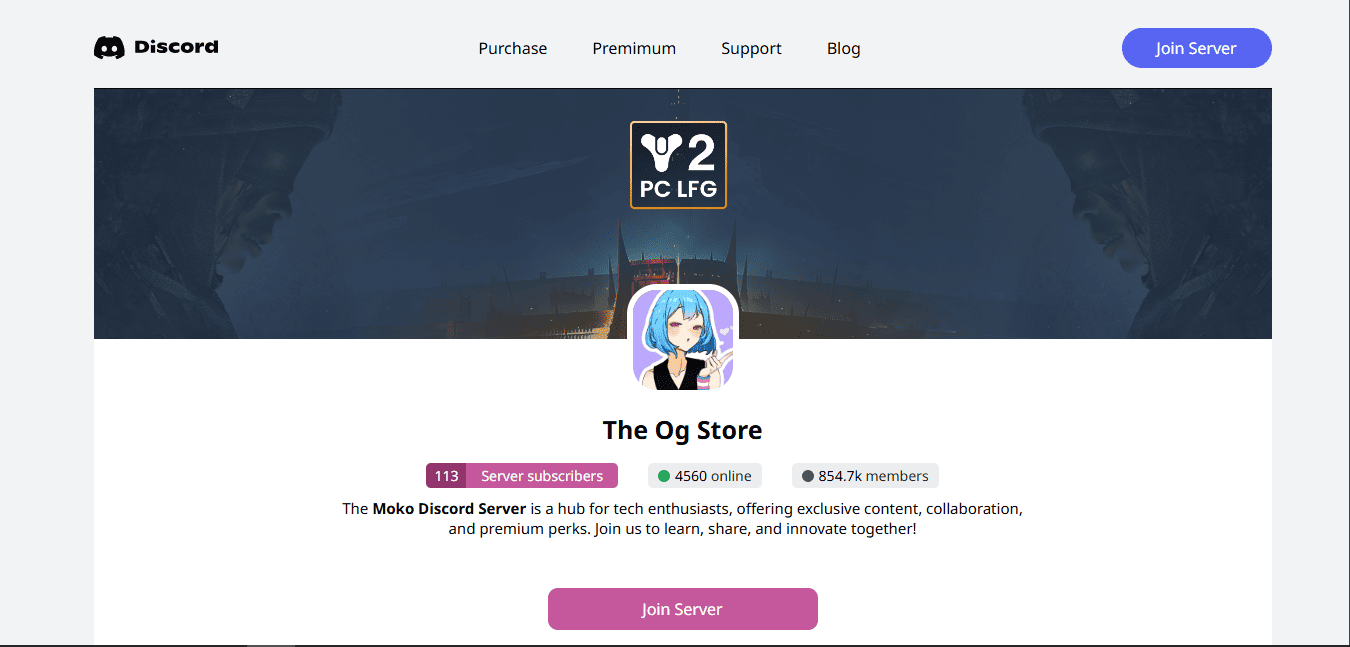This screenshot has height=647, width=1350.
Task: Click the Discord wordmark text
Action: (176, 47)
